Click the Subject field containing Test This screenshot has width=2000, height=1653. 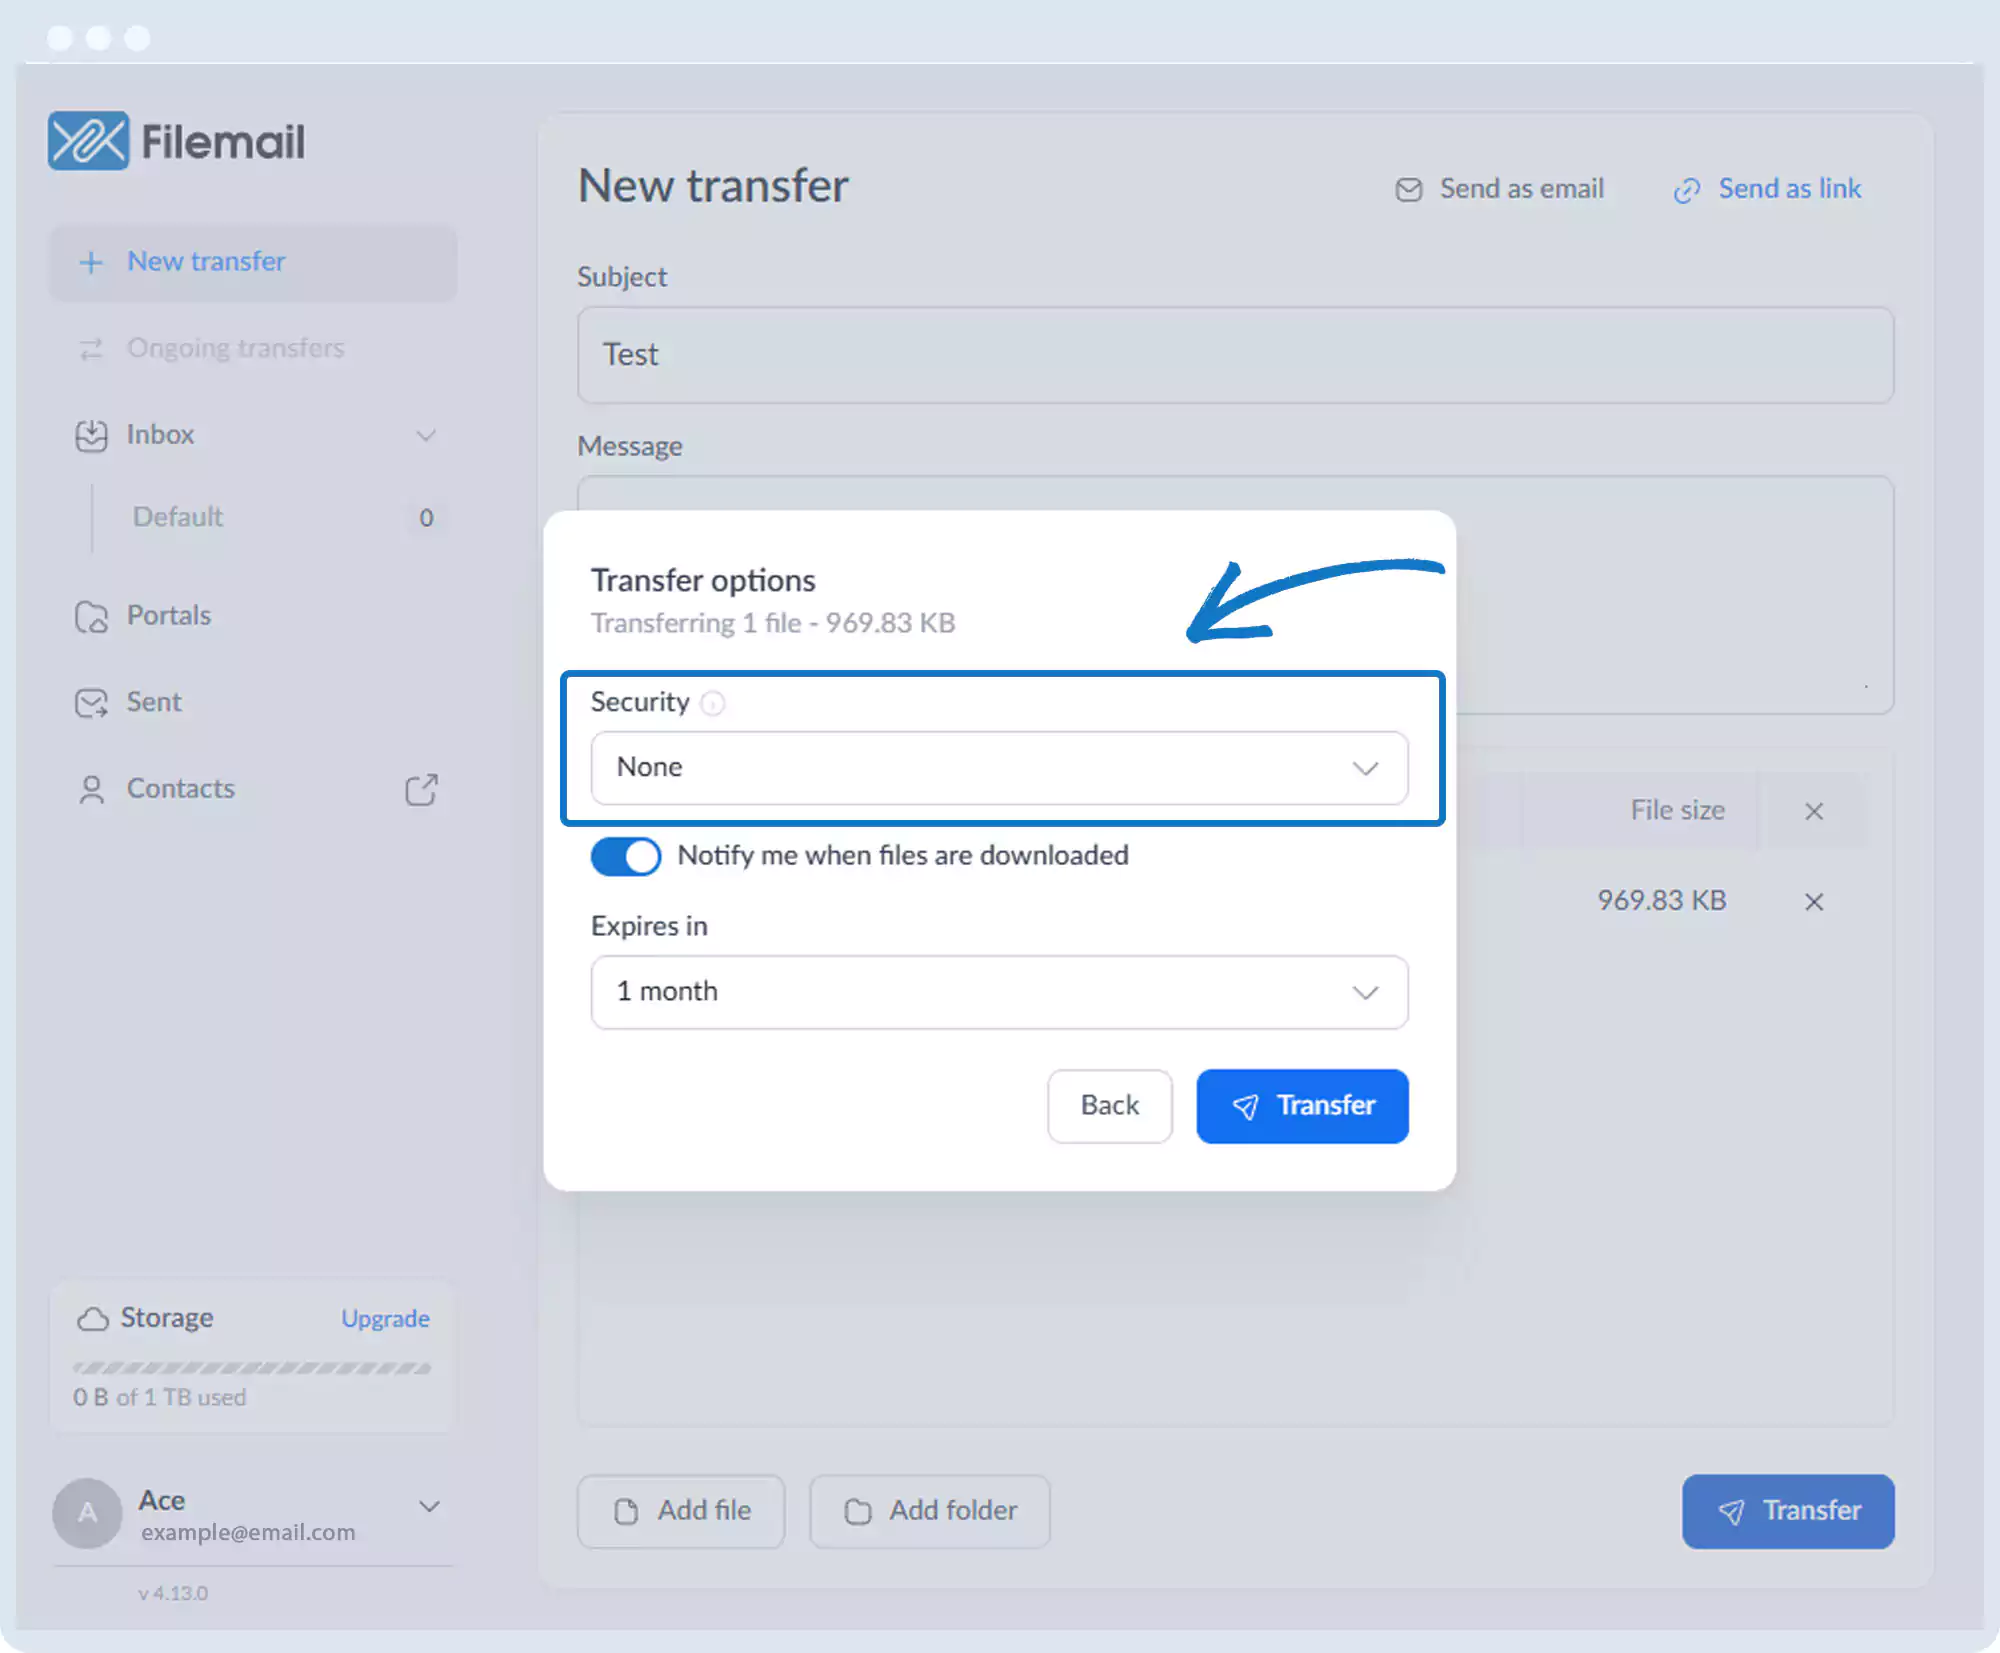(x=1234, y=355)
